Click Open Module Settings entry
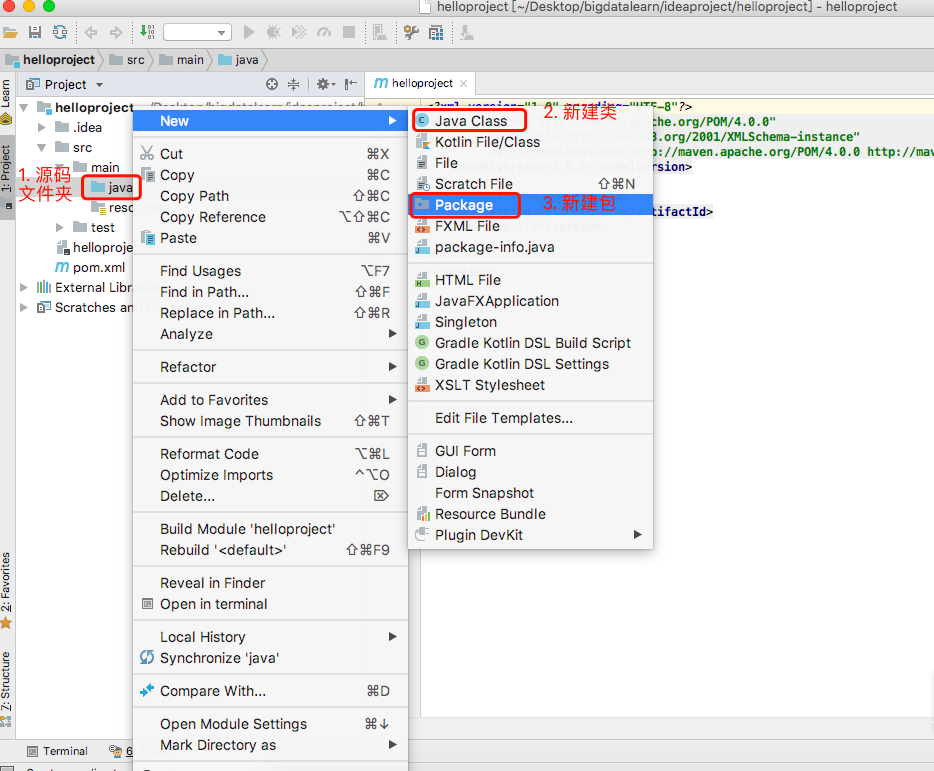 pos(270,724)
